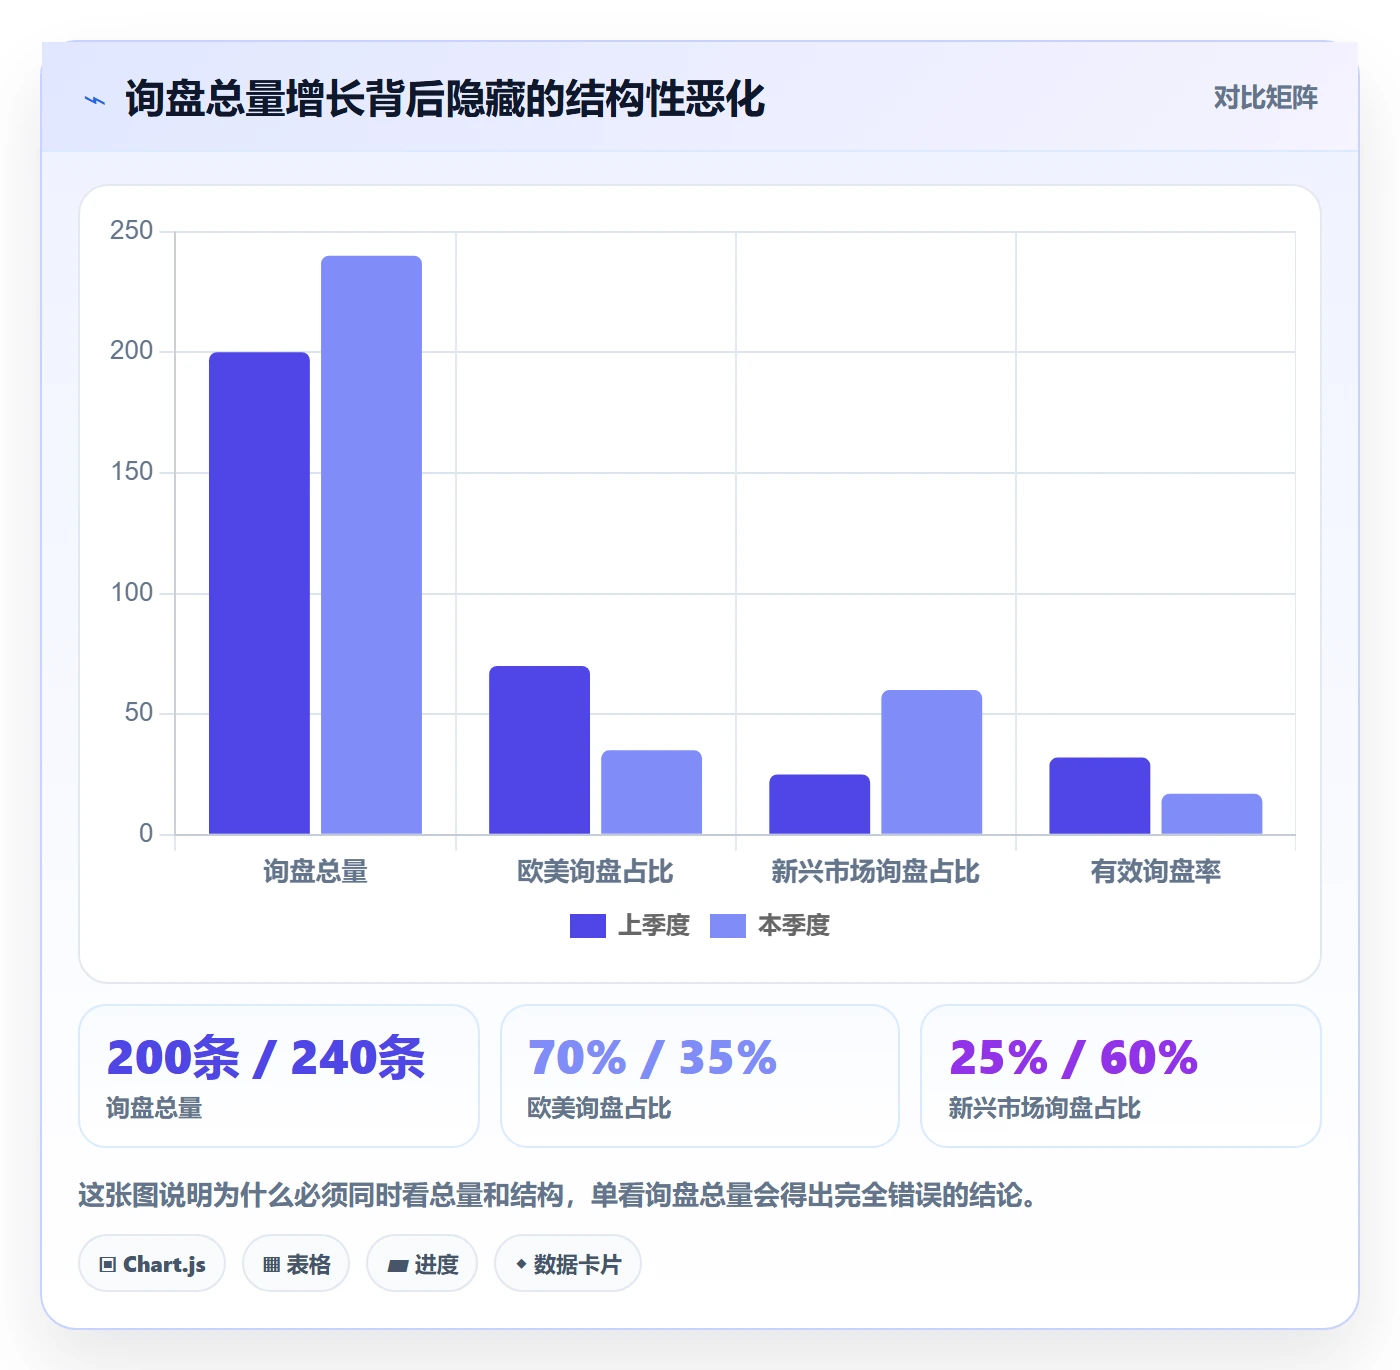
Task: Click the 欧美询盘占比 caption in the stat card
Action: coord(599,1109)
